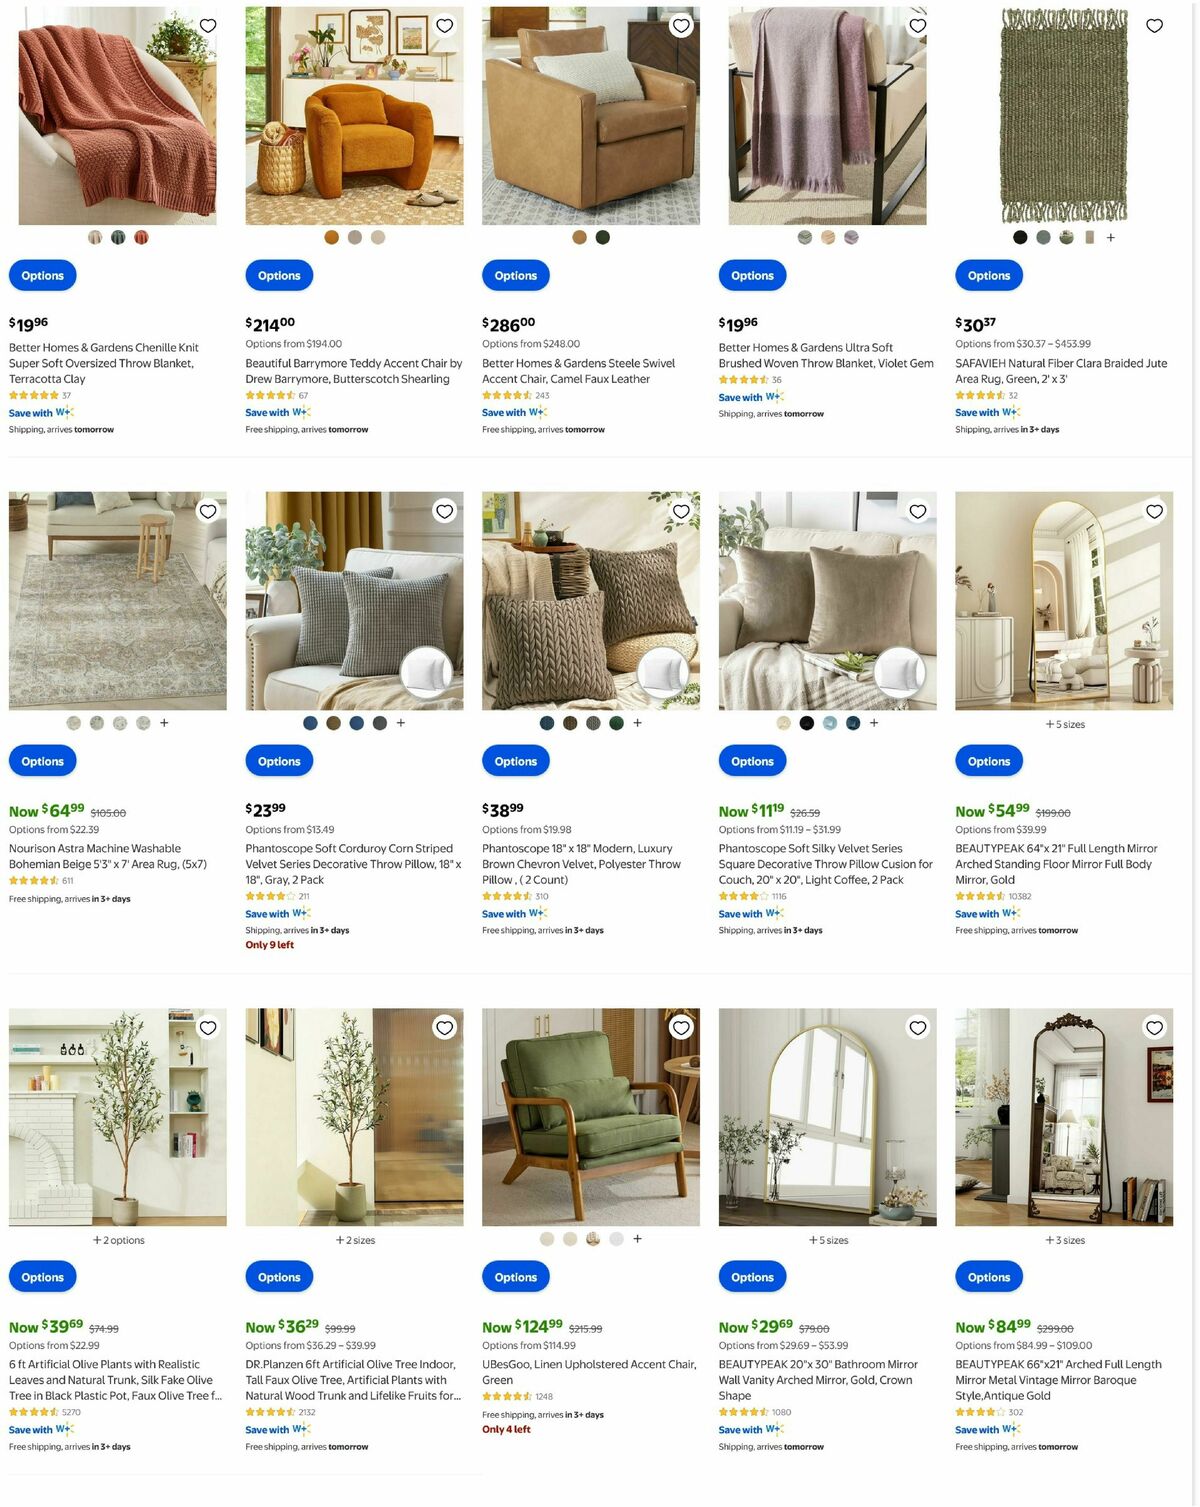
Task: Open Beautiful Barrymore Teddy Accent Chair title
Action: coord(354,371)
